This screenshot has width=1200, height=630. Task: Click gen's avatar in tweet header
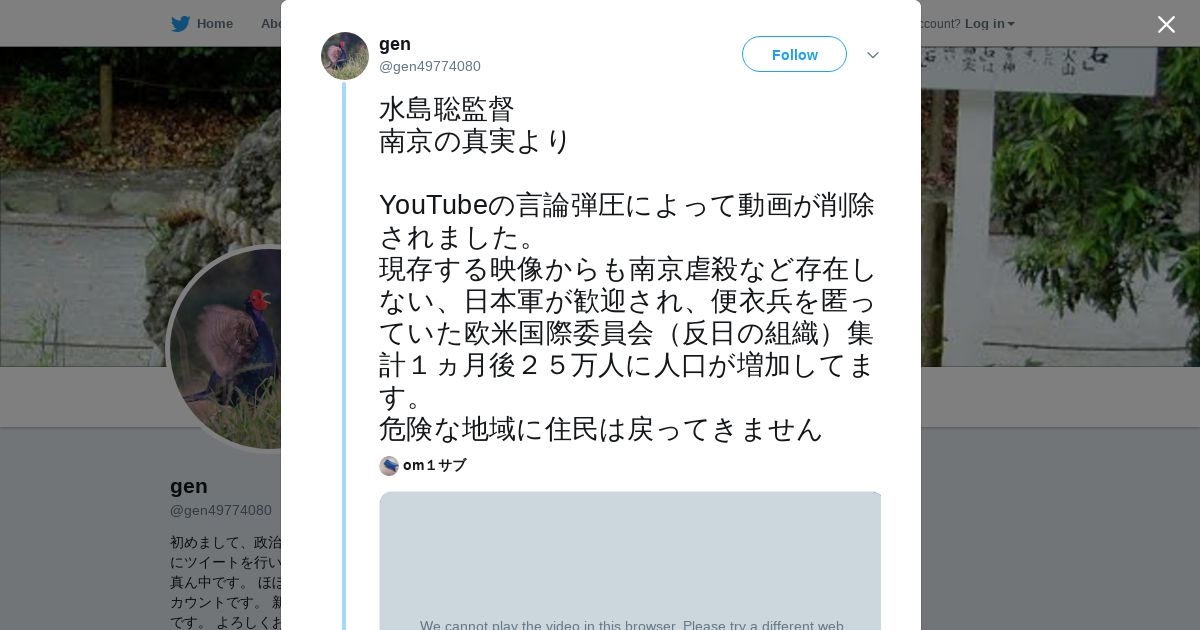pyautogui.click(x=345, y=56)
